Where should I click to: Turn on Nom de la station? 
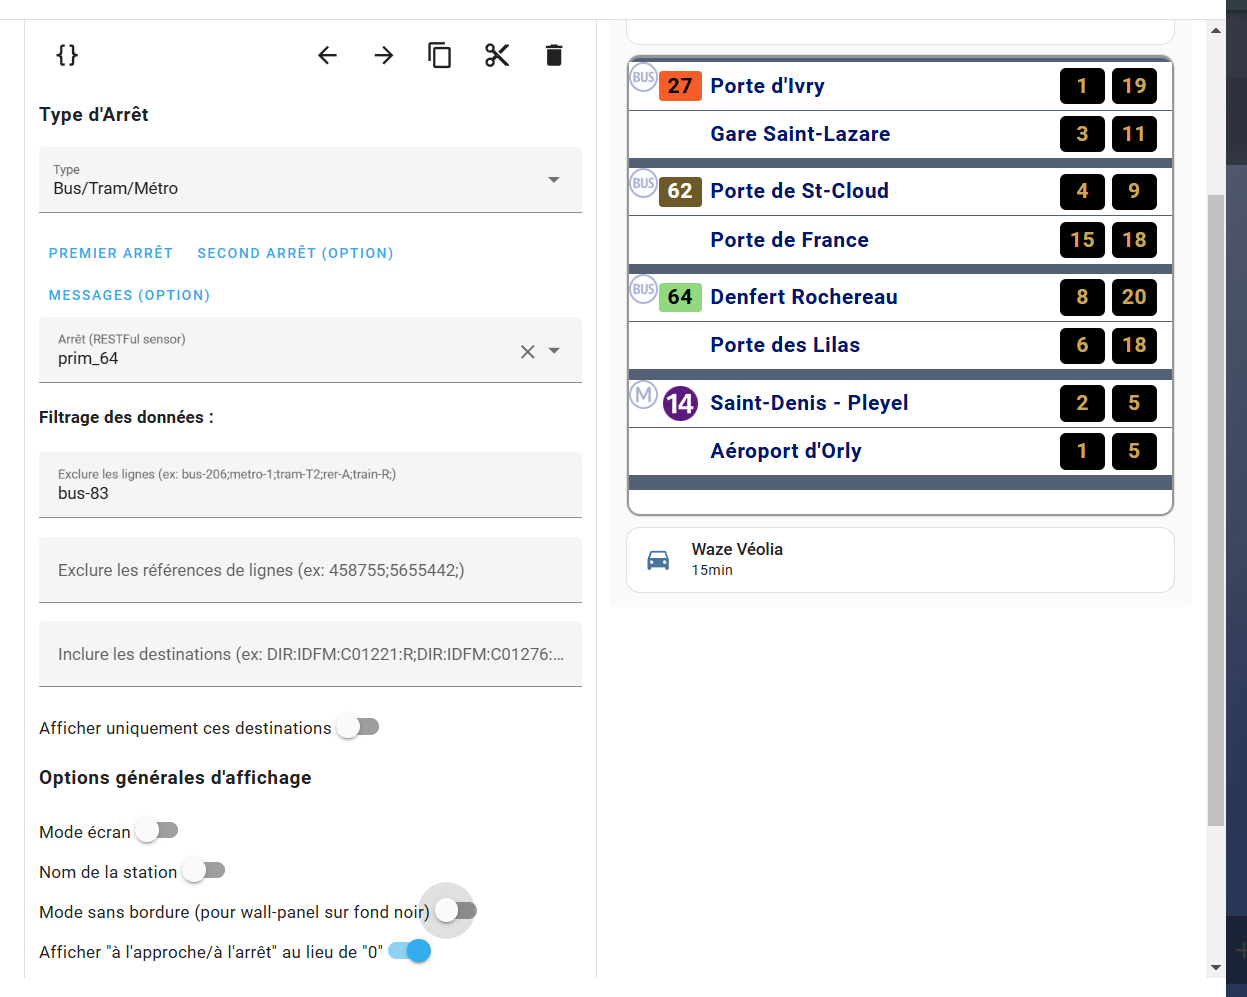tap(204, 871)
